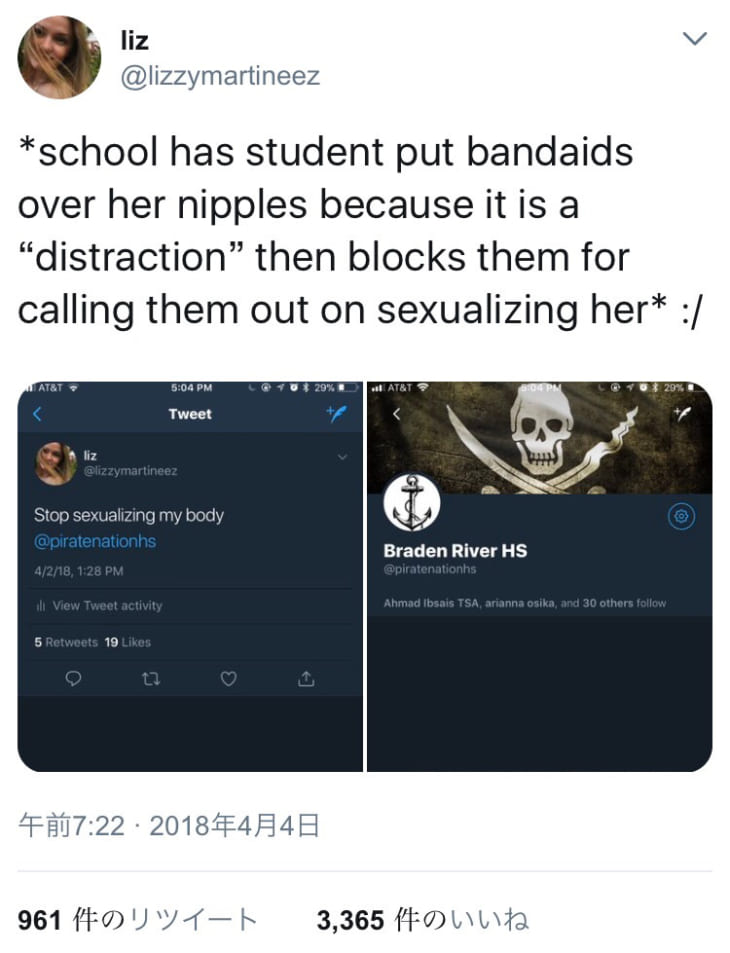Tap the back arrow in Tweet screen
Screen dimensions: 730x953
(x=38, y=414)
